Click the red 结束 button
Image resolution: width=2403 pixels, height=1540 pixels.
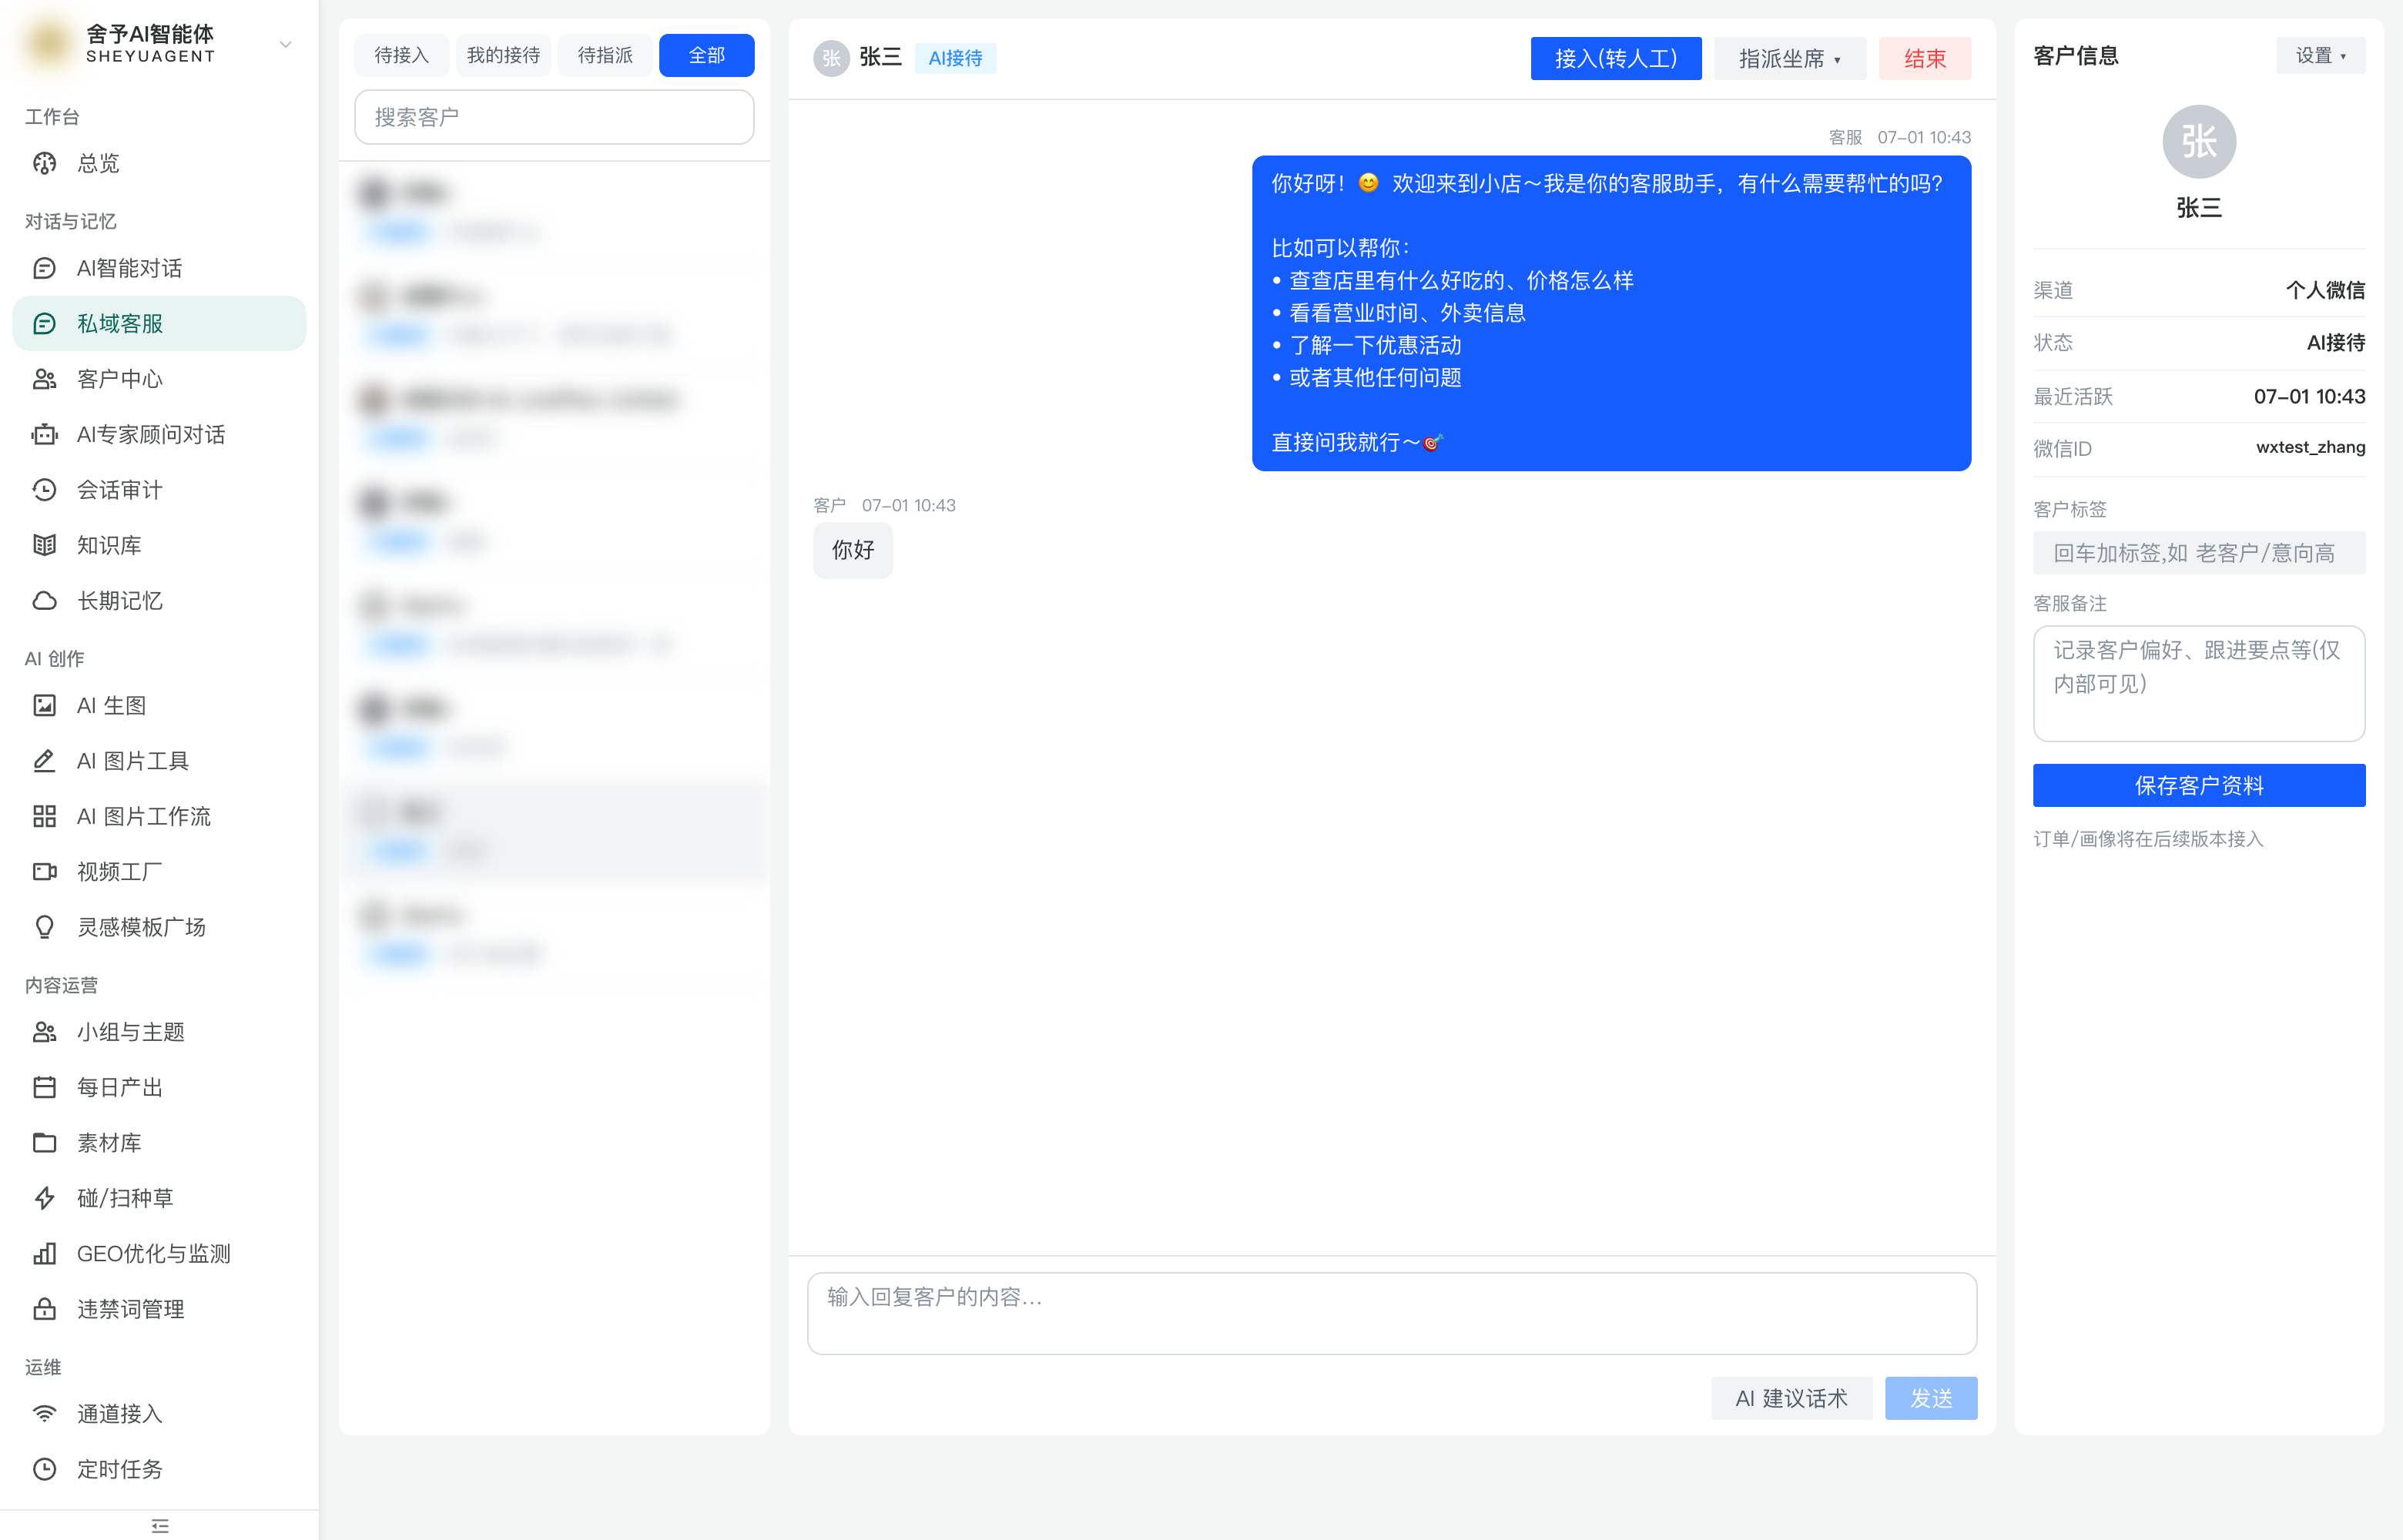1925,59
